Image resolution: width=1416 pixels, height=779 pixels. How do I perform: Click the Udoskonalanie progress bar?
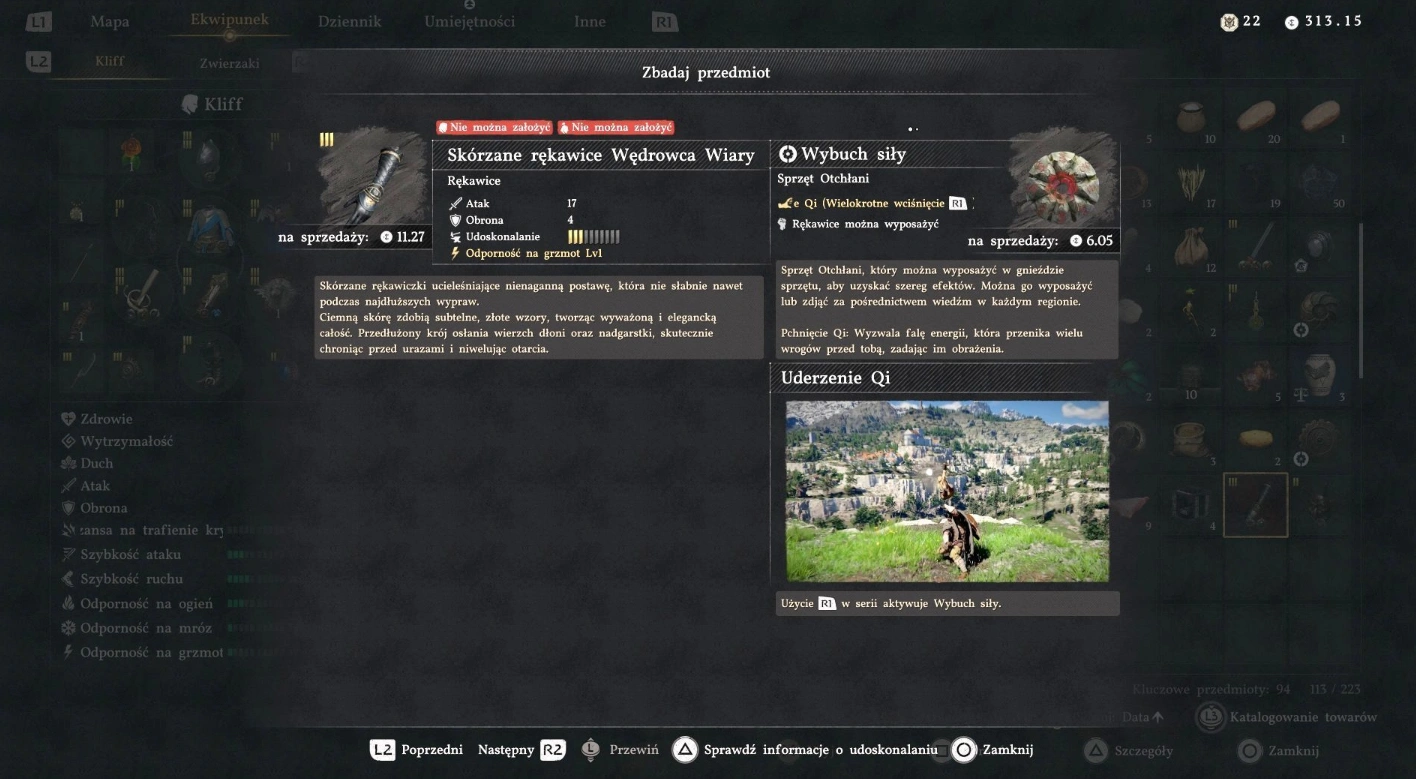594,237
